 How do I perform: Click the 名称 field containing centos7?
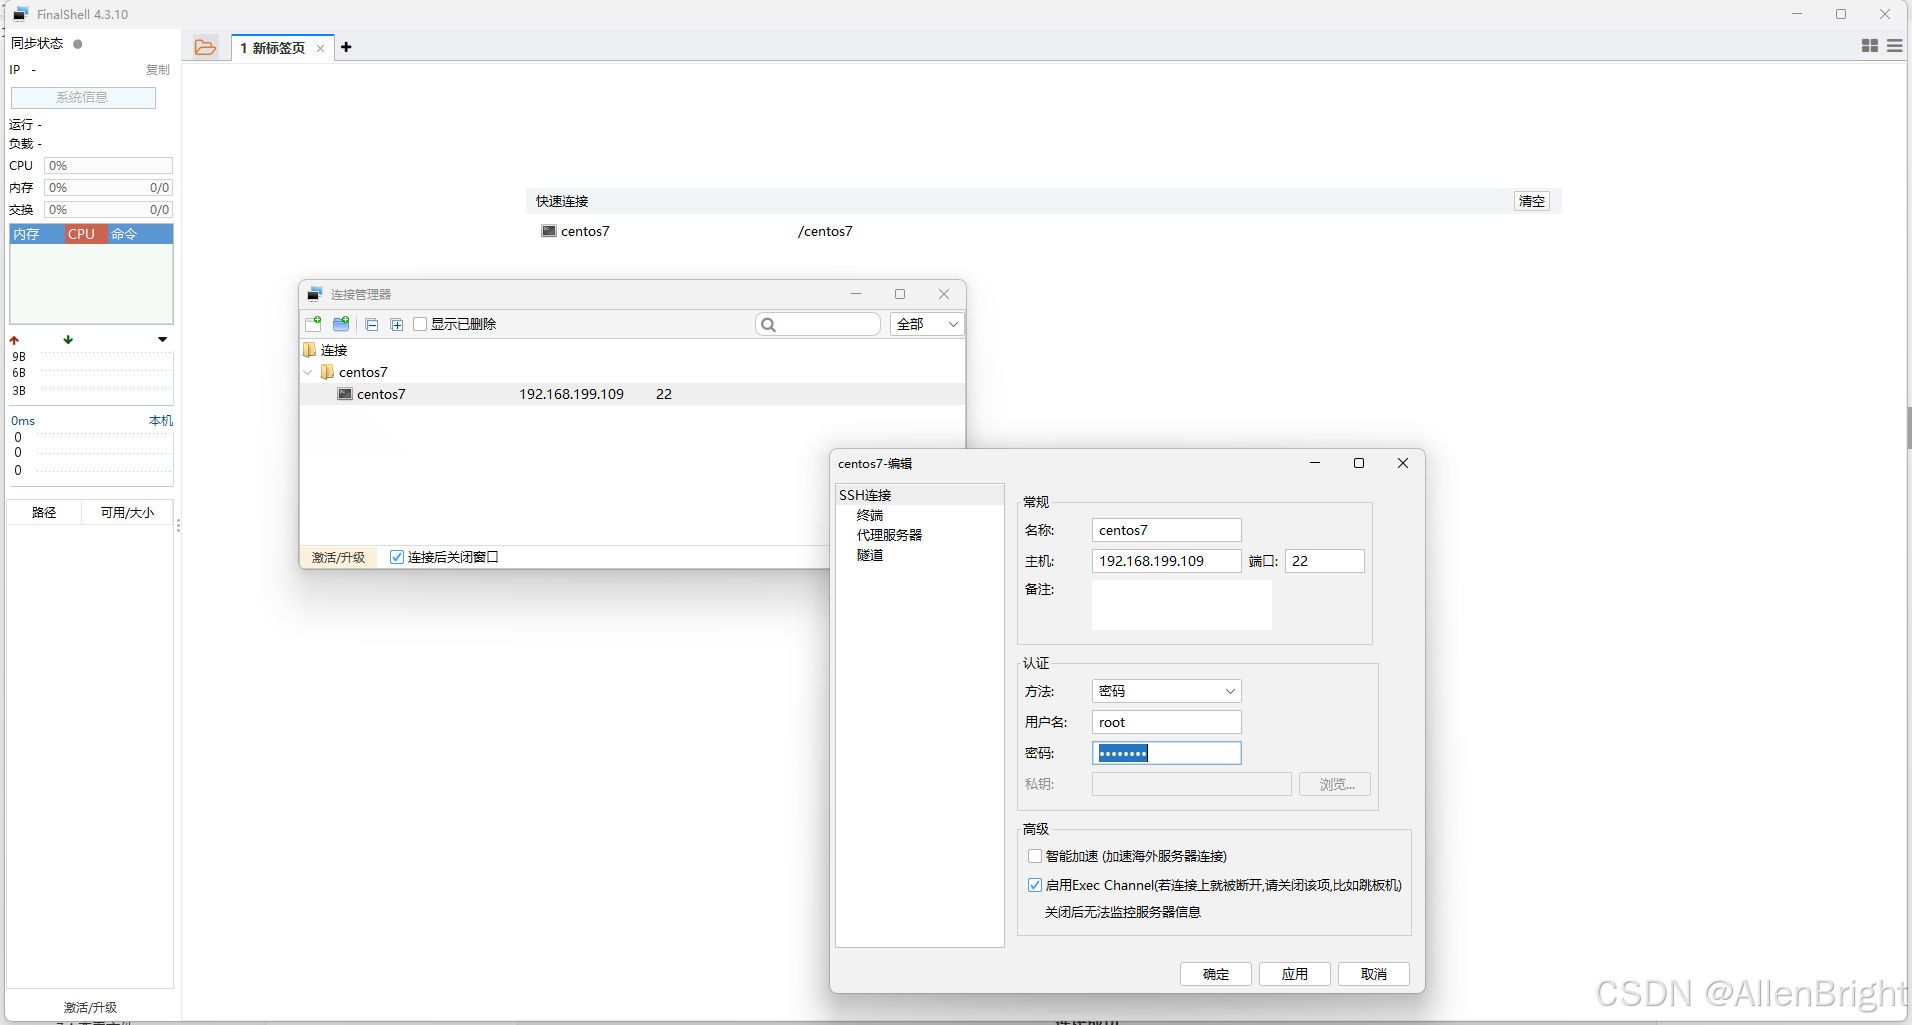tap(1166, 530)
